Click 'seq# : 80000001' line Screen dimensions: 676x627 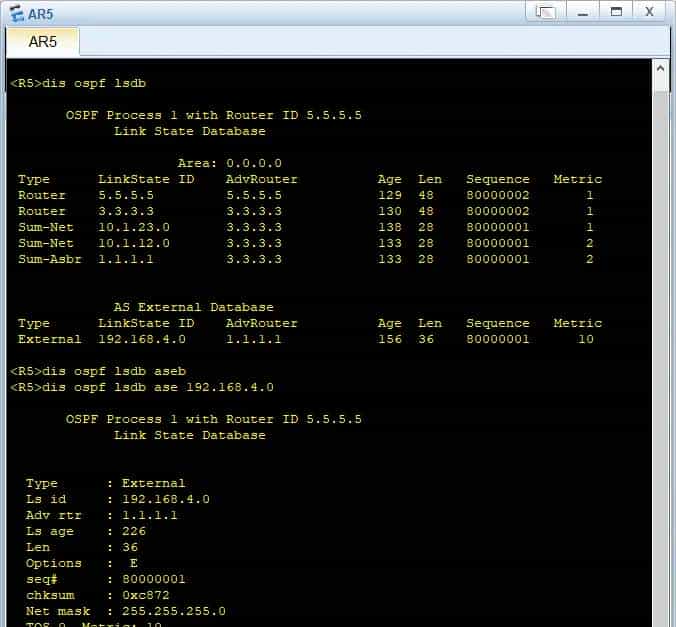(x=106, y=579)
